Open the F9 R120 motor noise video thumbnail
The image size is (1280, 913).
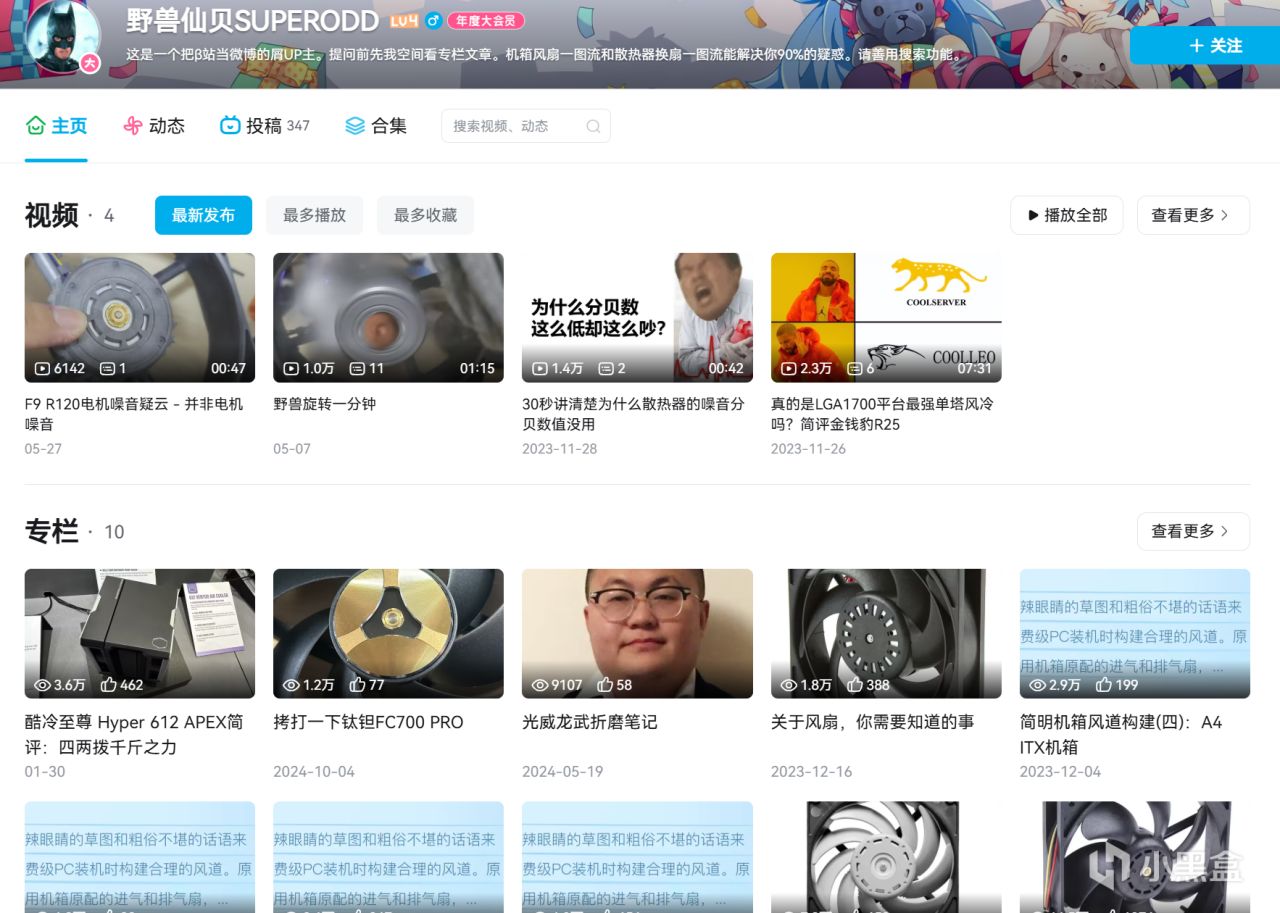pos(140,317)
